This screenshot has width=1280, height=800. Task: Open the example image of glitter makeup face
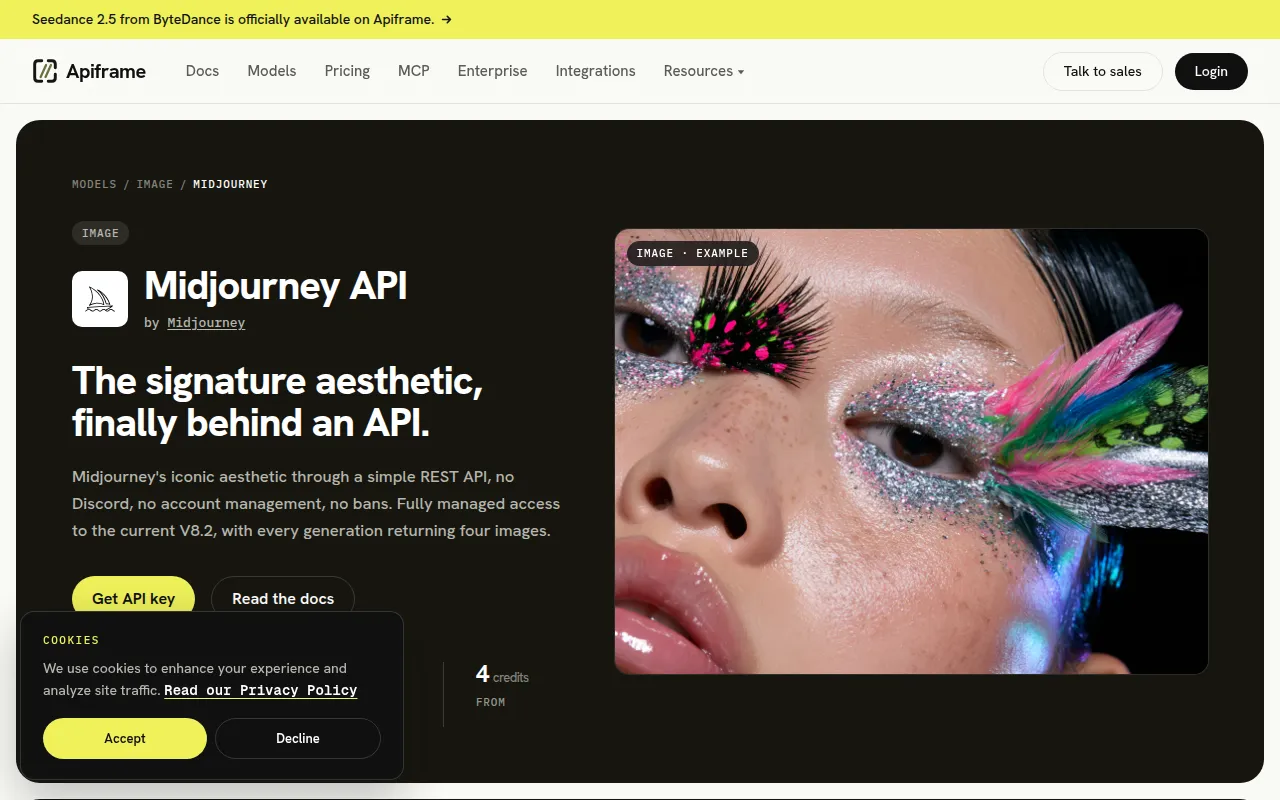[911, 451]
